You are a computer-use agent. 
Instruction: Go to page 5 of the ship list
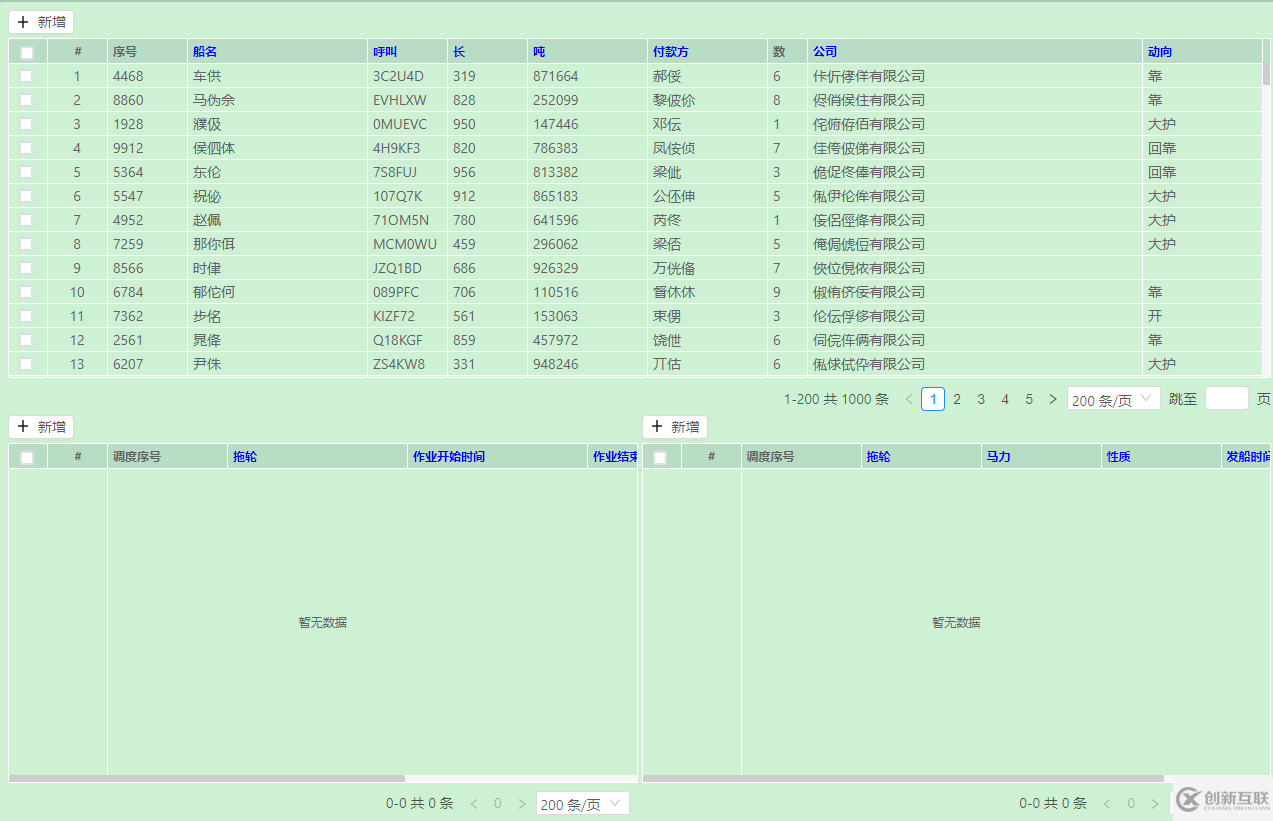1028,398
